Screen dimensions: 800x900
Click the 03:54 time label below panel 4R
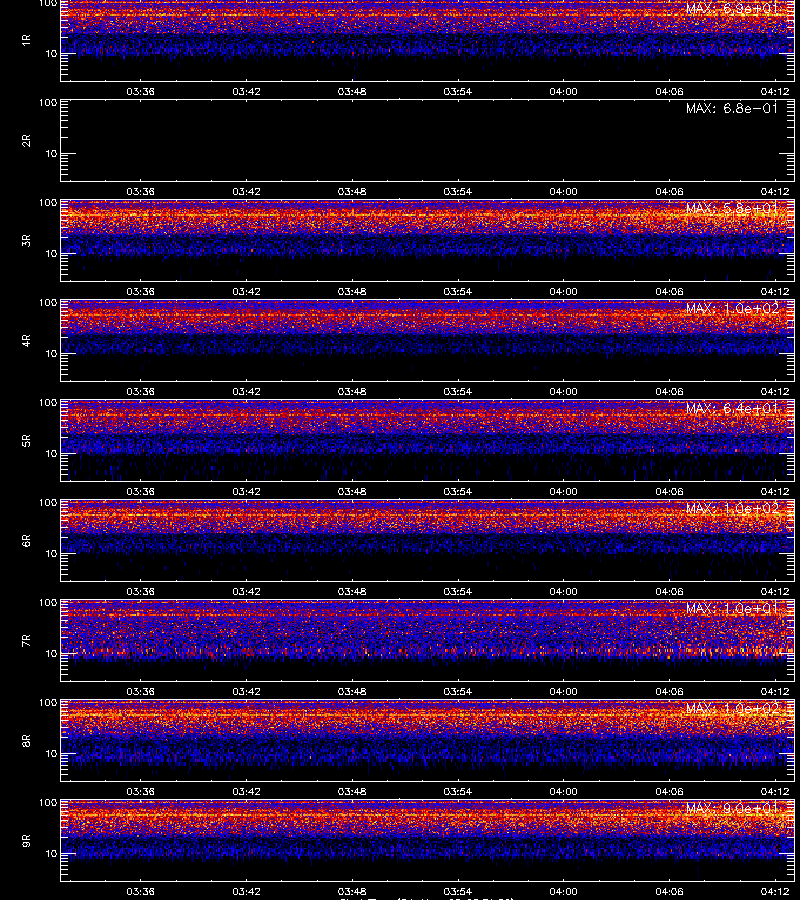tap(457, 391)
